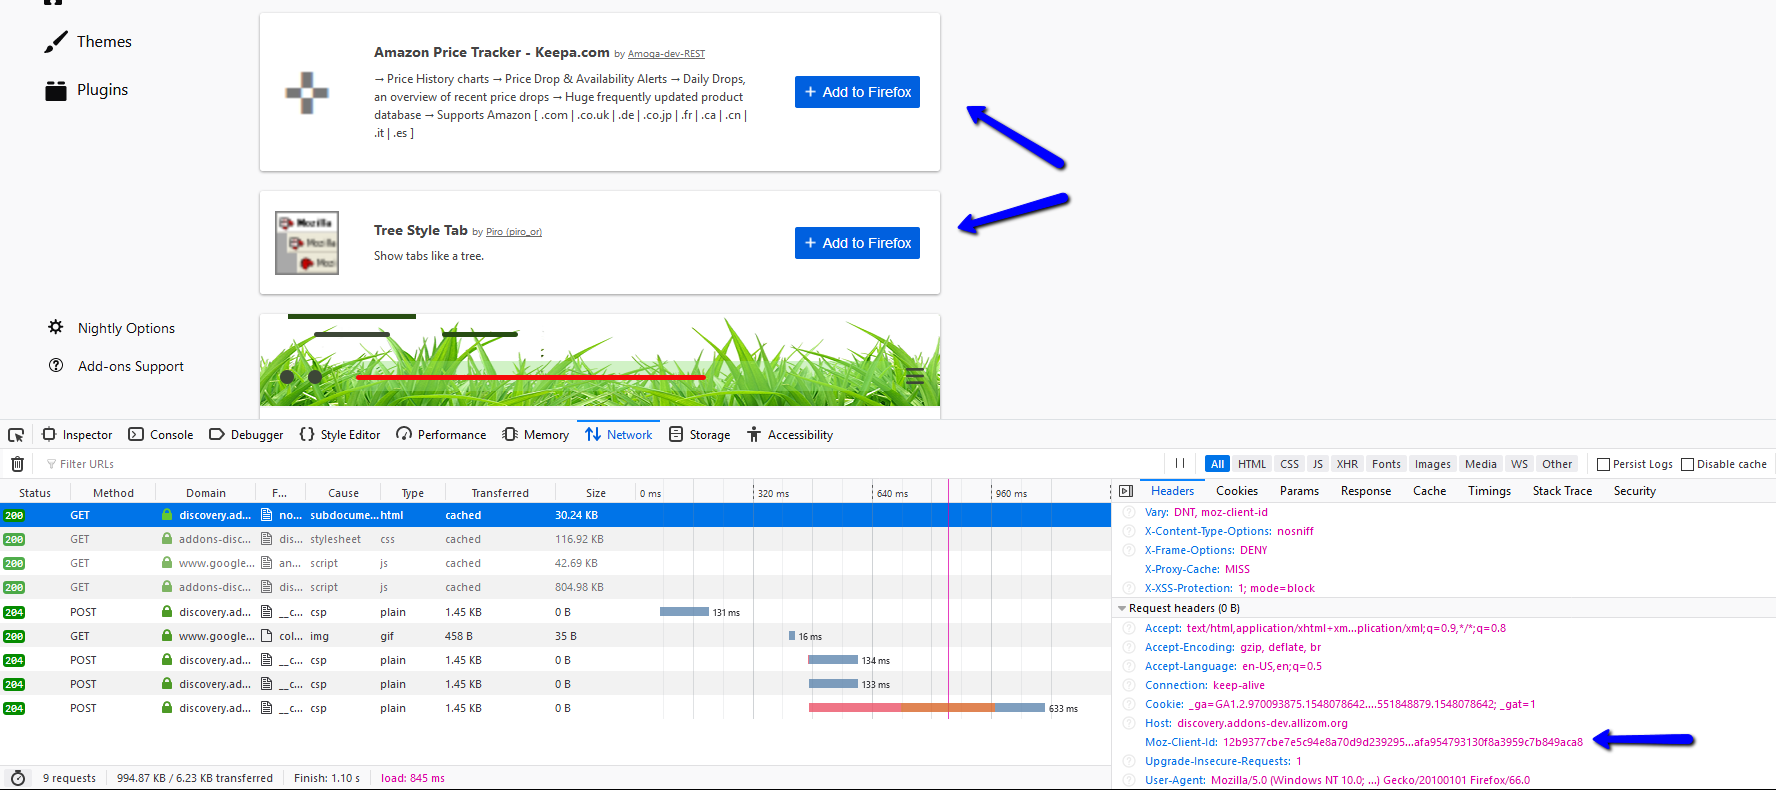
Task: Collapse the Request headers section
Action: [x=1122, y=608]
